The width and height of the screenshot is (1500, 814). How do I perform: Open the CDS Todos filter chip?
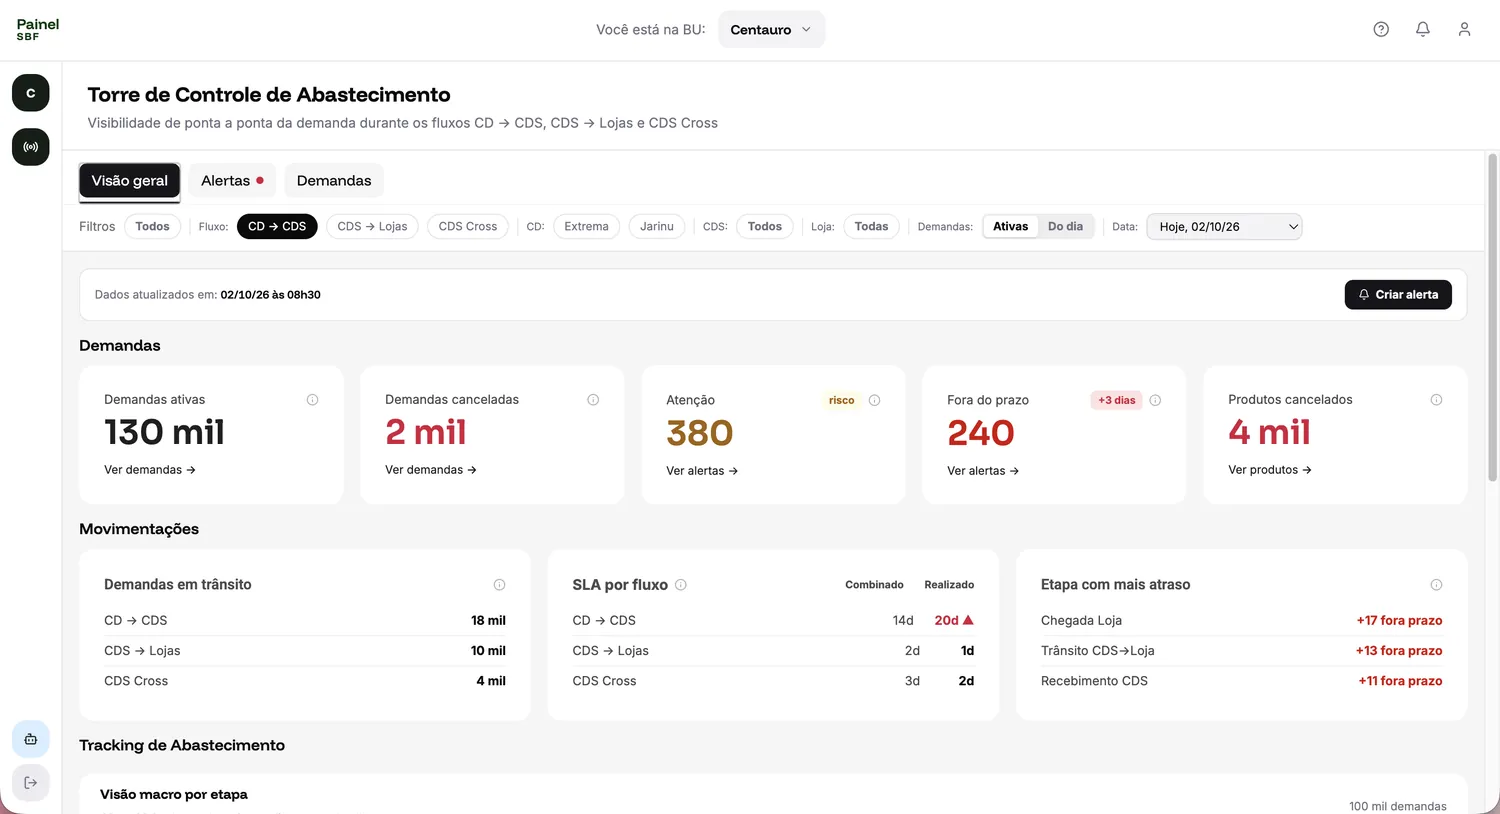pyautogui.click(x=765, y=227)
